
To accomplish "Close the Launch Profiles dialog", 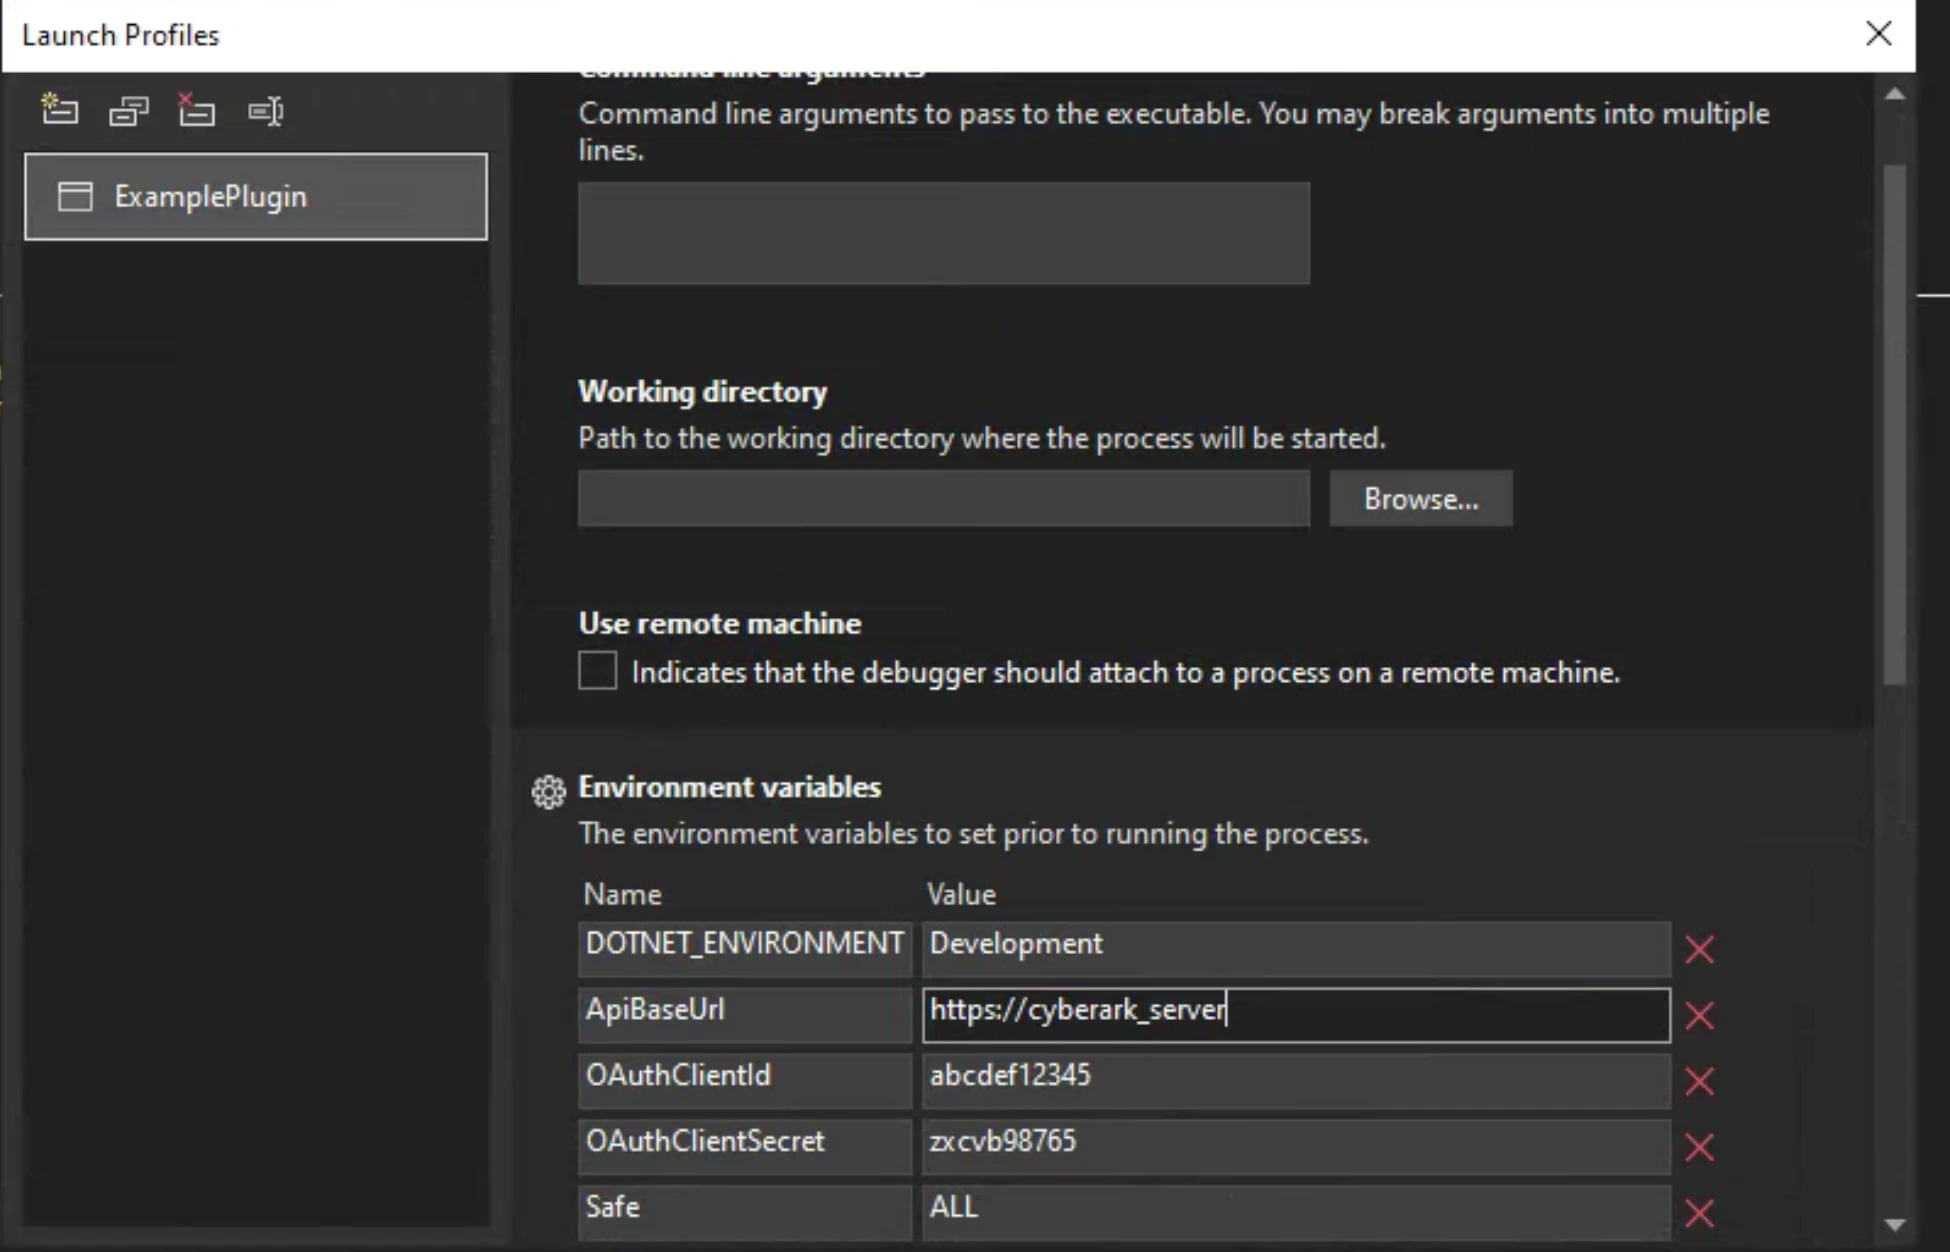I will pos(1878,34).
